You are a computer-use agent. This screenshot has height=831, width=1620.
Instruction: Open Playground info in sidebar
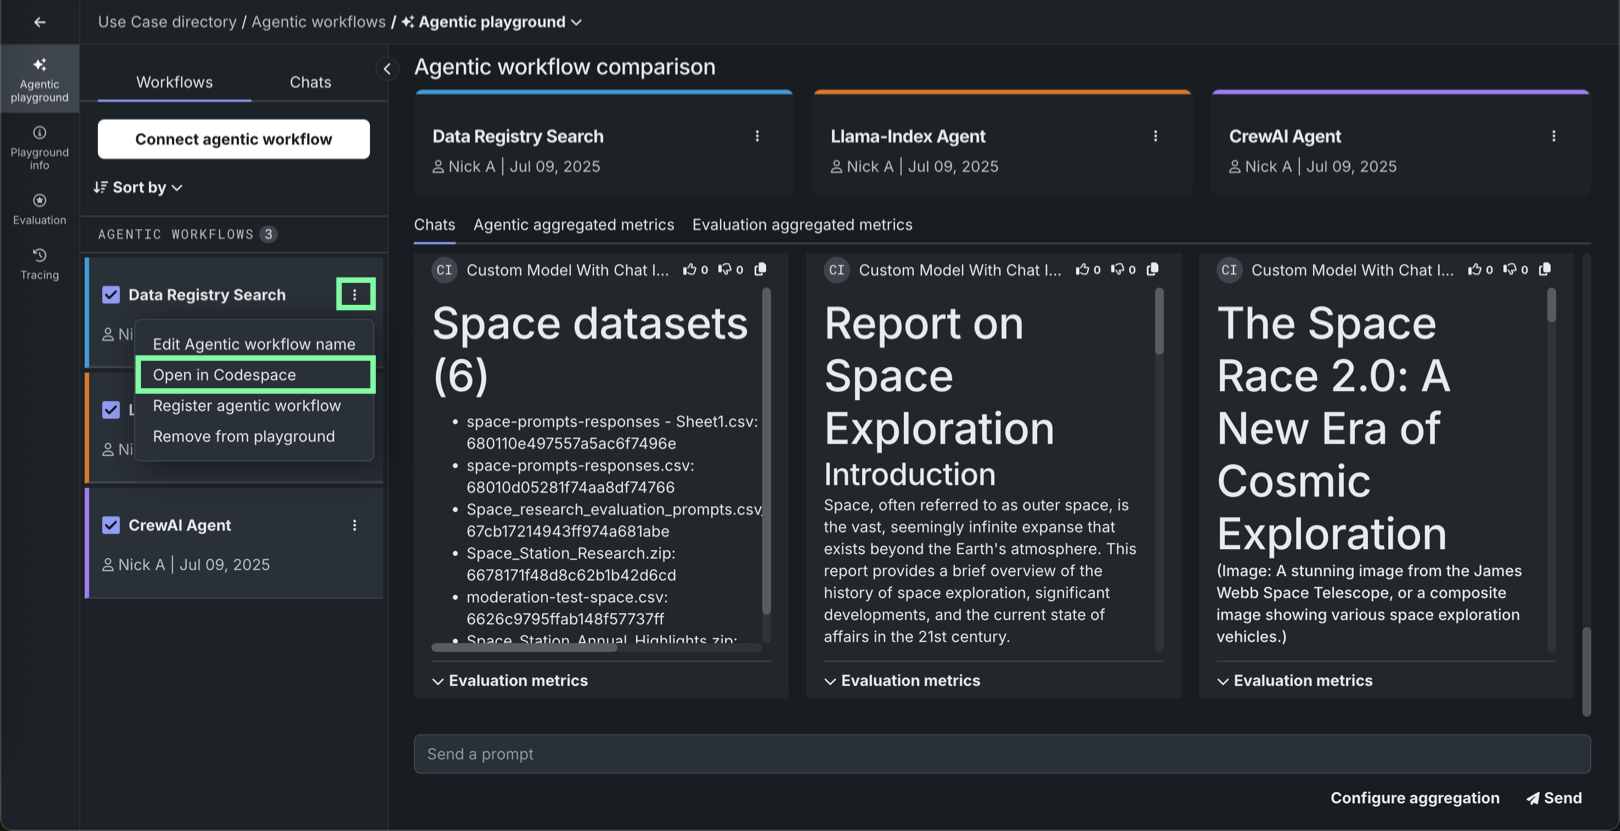coord(39,147)
